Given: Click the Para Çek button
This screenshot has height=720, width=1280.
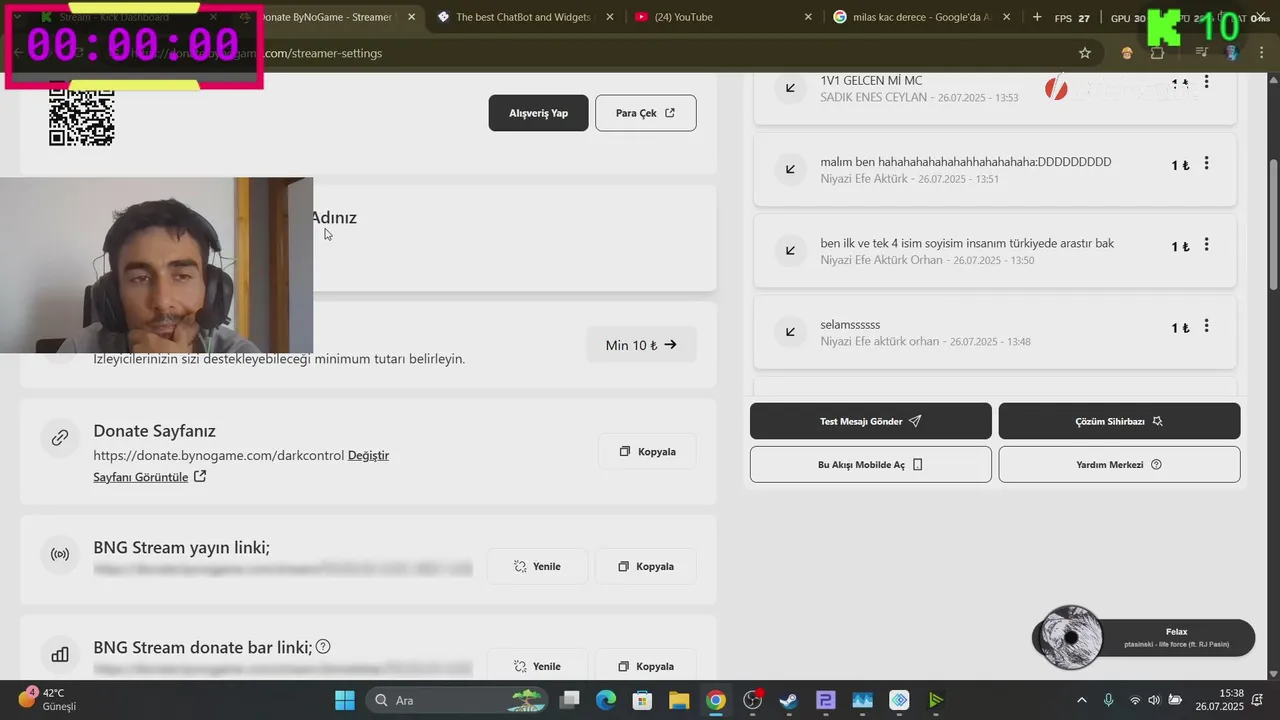Looking at the screenshot, I should pyautogui.click(x=645, y=113).
